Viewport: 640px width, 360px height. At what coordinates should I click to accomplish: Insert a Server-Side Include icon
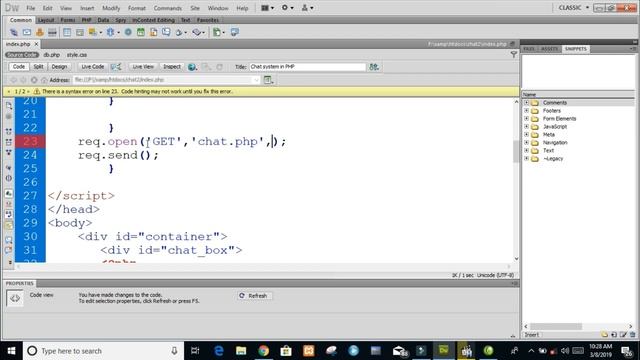tap(153, 32)
